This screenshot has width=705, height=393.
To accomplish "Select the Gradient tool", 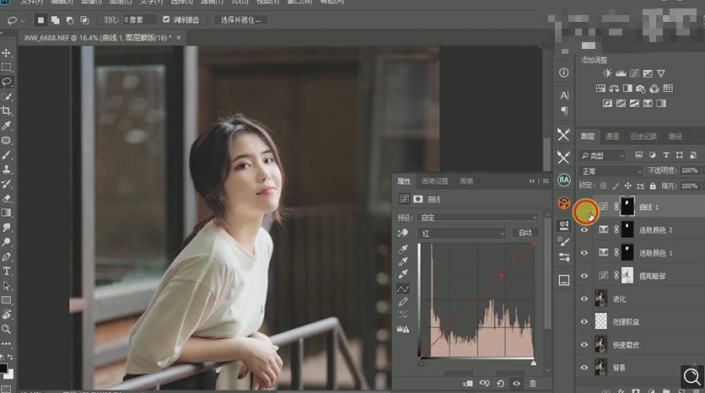I will tap(6, 213).
